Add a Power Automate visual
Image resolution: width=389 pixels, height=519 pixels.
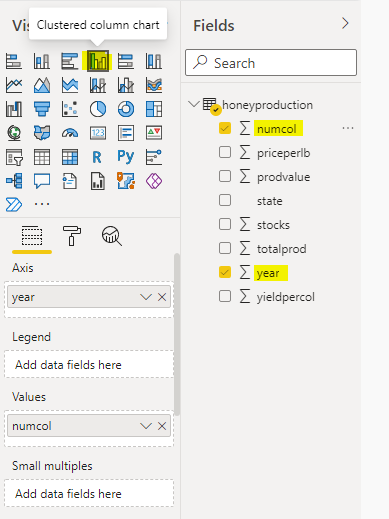pyautogui.click(x=14, y=204)
